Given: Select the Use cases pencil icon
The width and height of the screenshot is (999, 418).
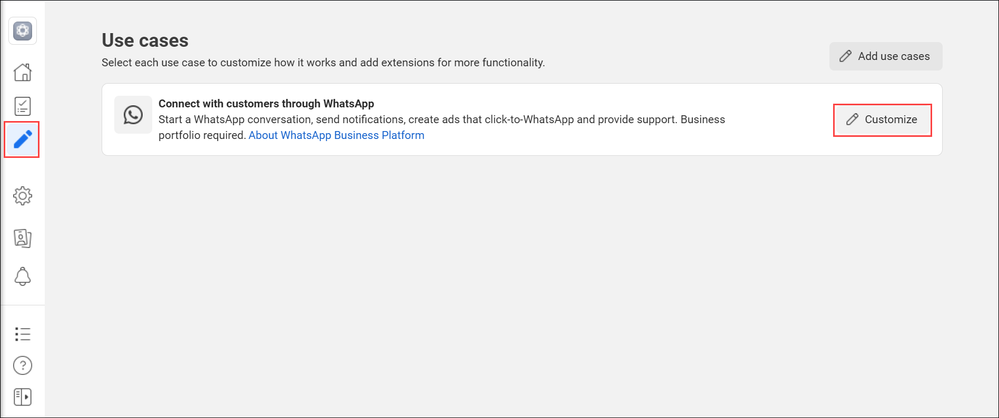Looking at the screenshot, I should [22, 139].
